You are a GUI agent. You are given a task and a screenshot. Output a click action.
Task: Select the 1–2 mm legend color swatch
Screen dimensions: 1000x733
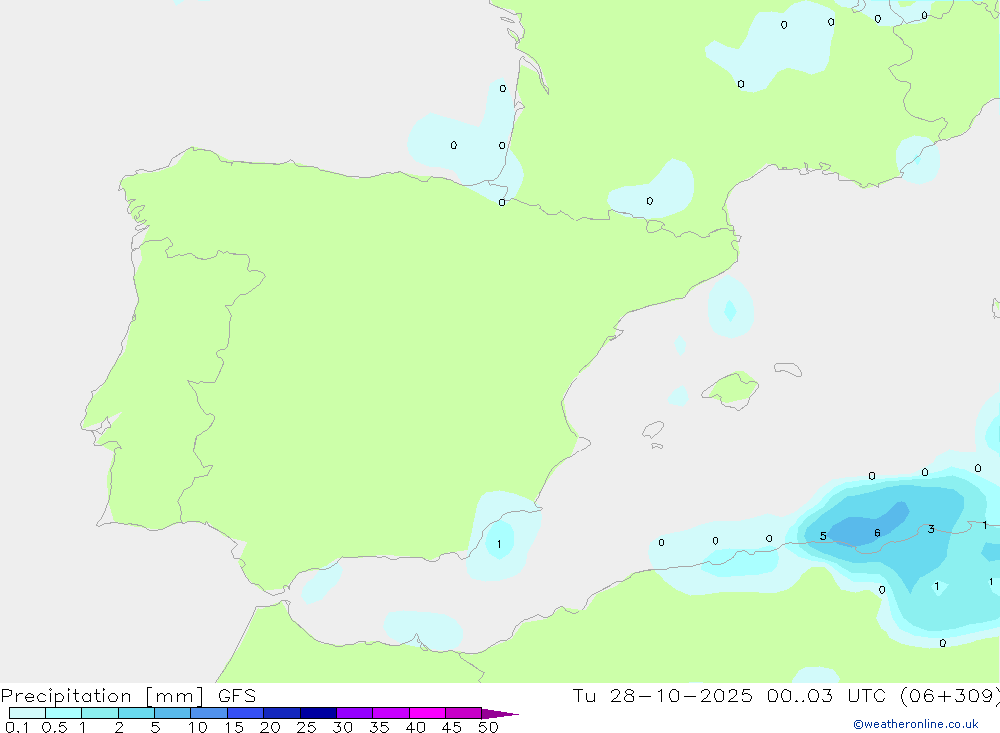(99, 713)
